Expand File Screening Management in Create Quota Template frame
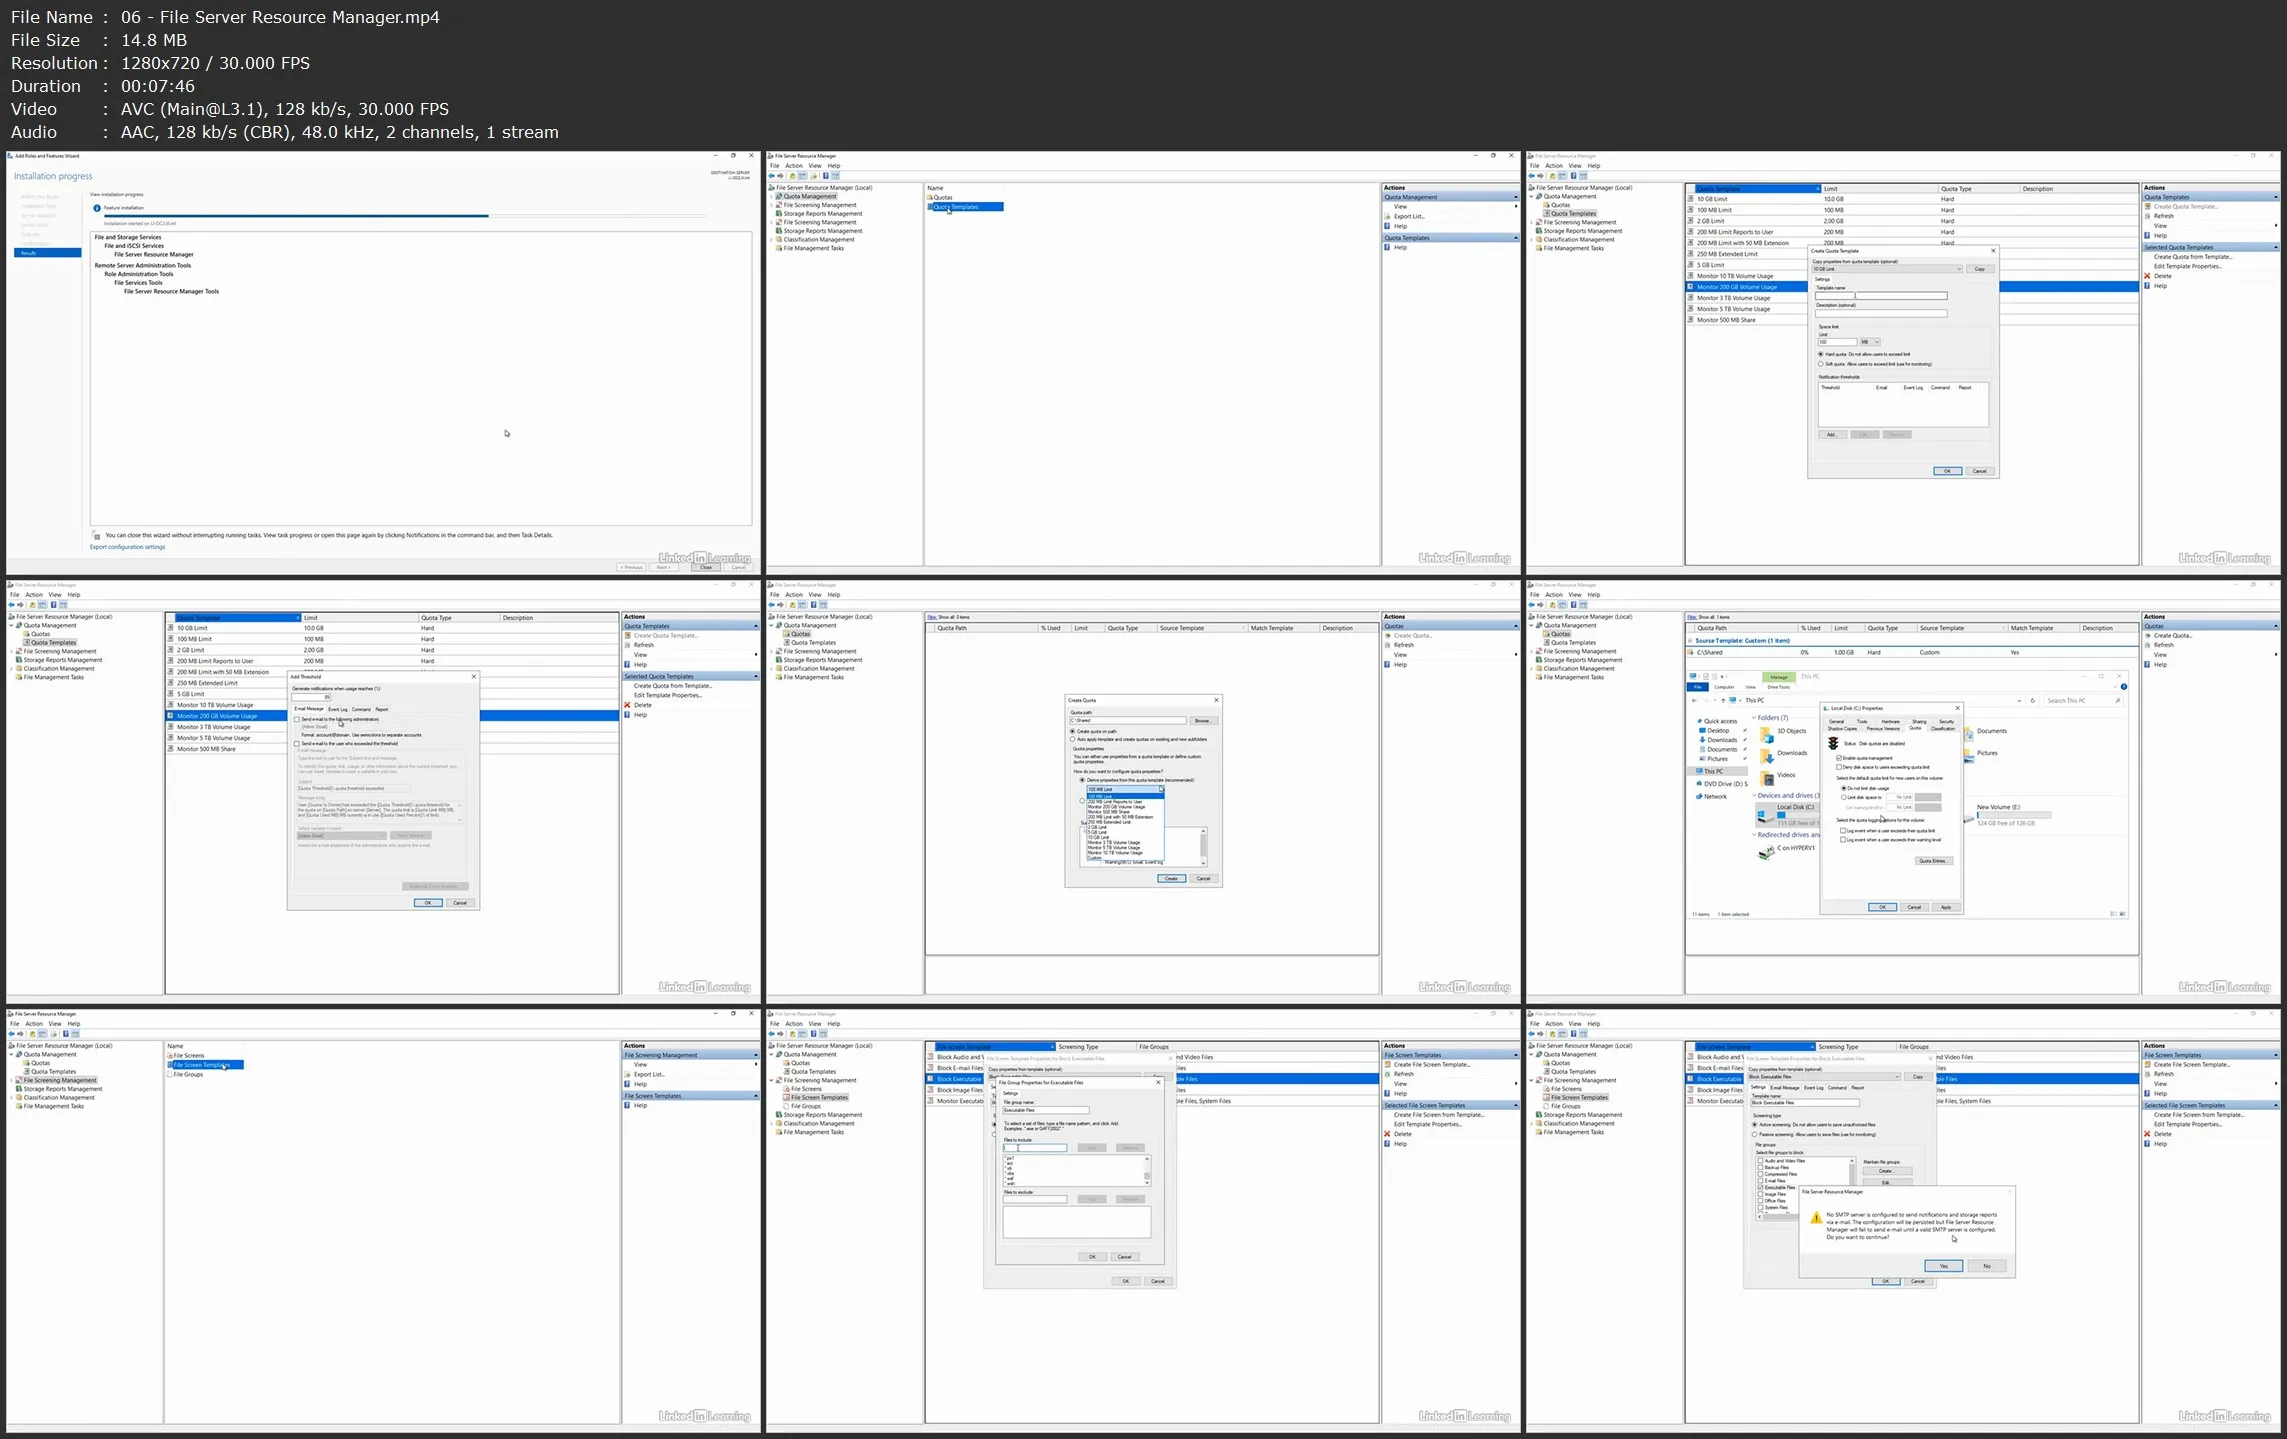 1531,222
